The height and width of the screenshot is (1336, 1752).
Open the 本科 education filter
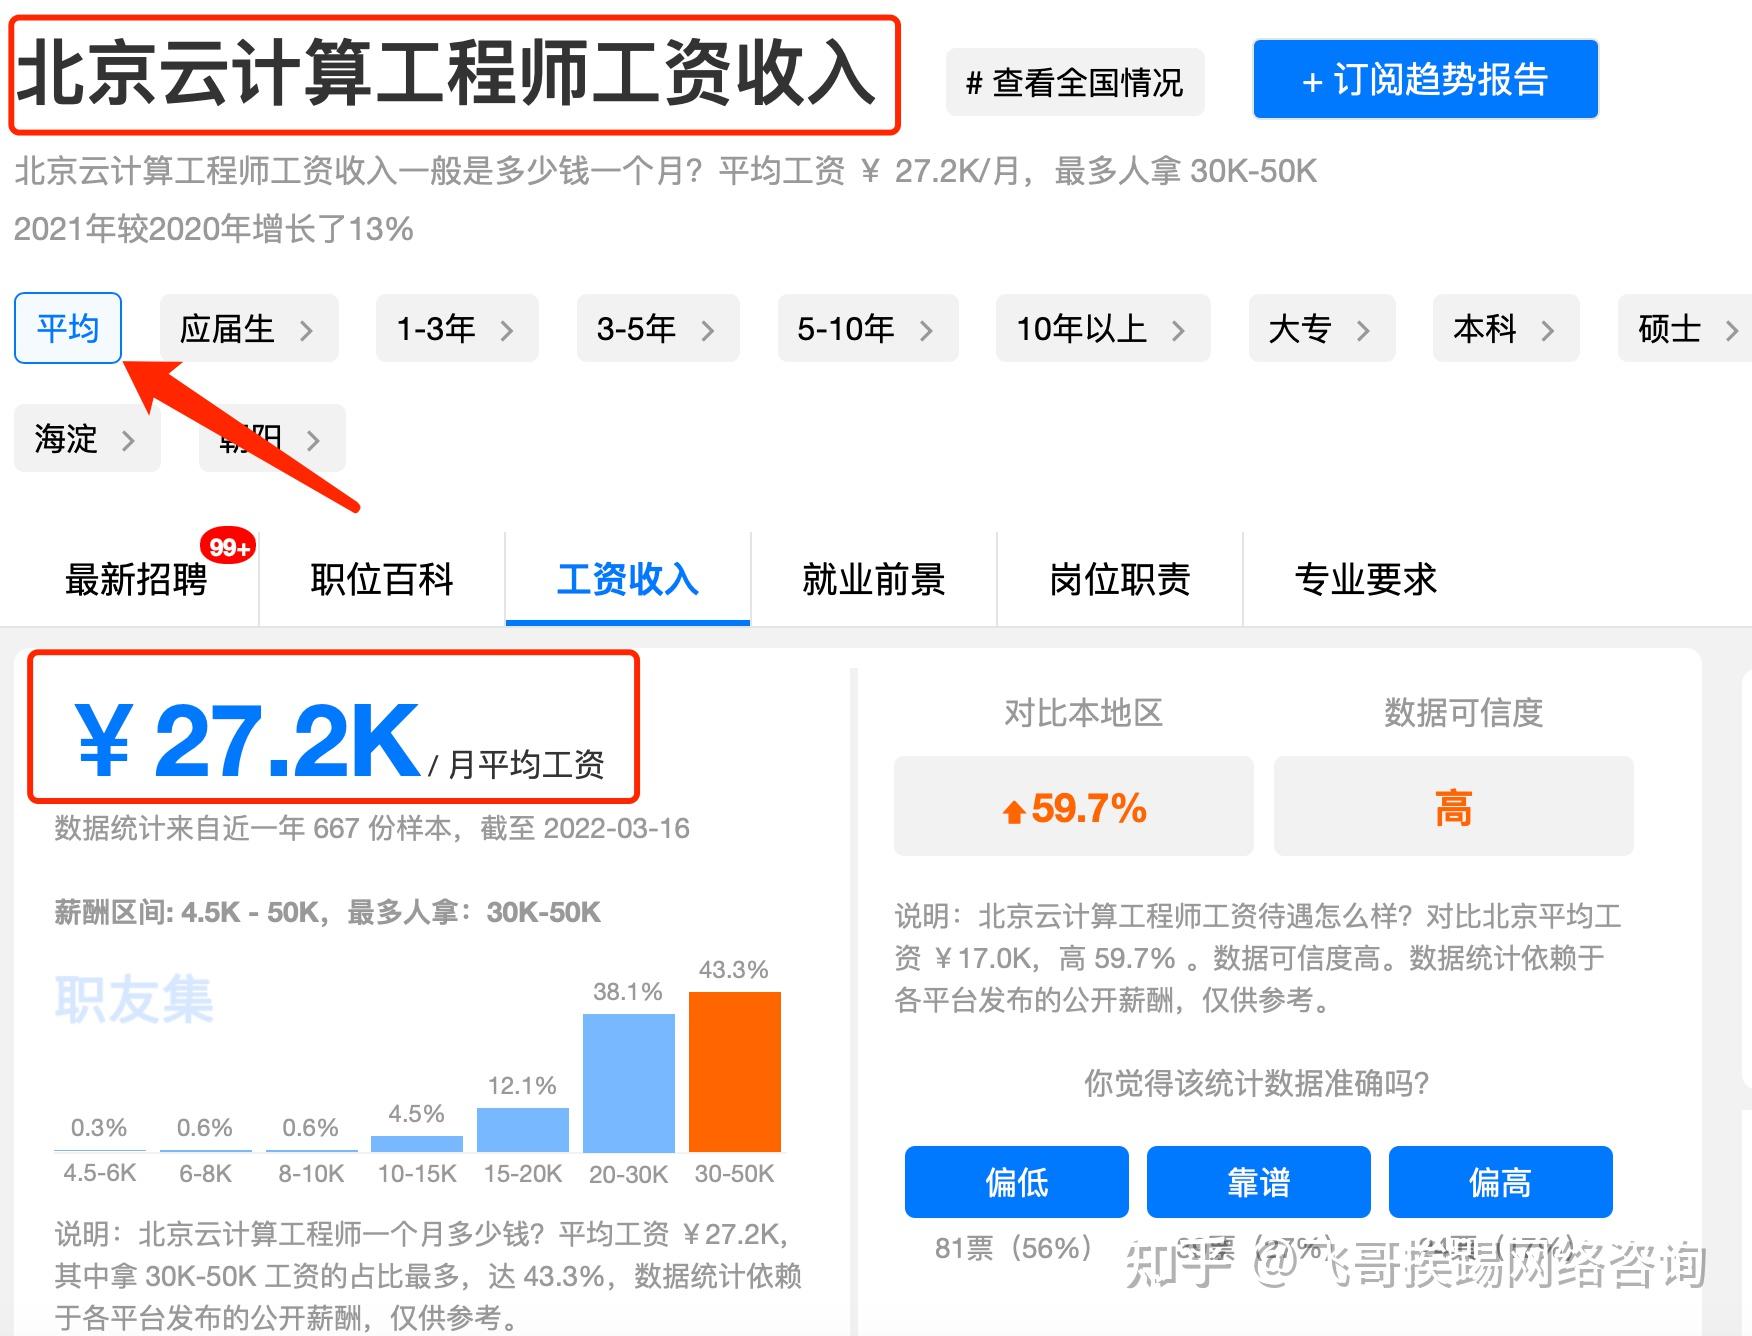click(1506, 328)
